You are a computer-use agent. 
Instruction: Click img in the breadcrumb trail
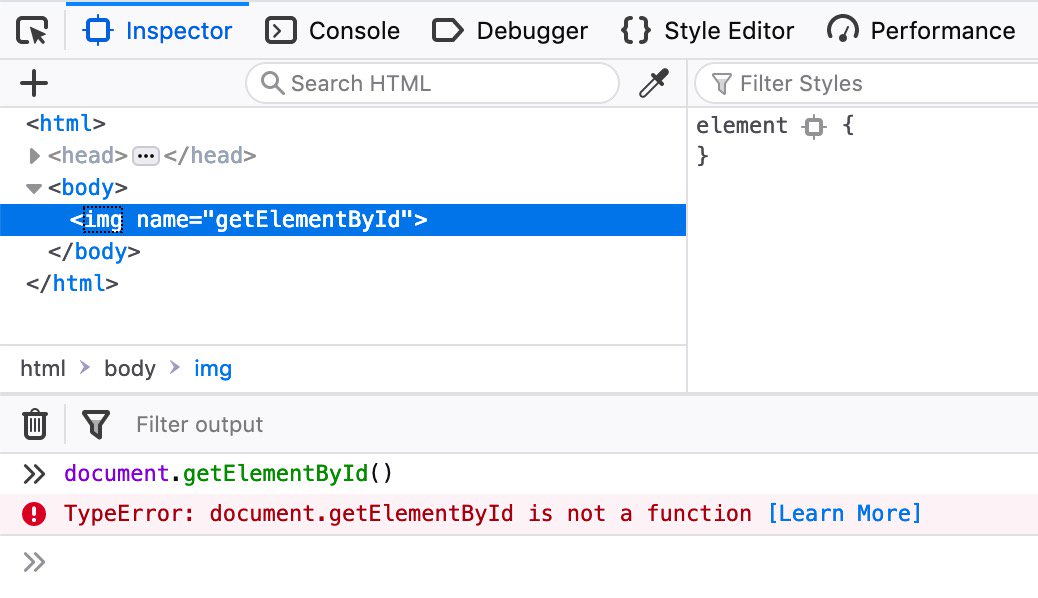pos(212,368)
